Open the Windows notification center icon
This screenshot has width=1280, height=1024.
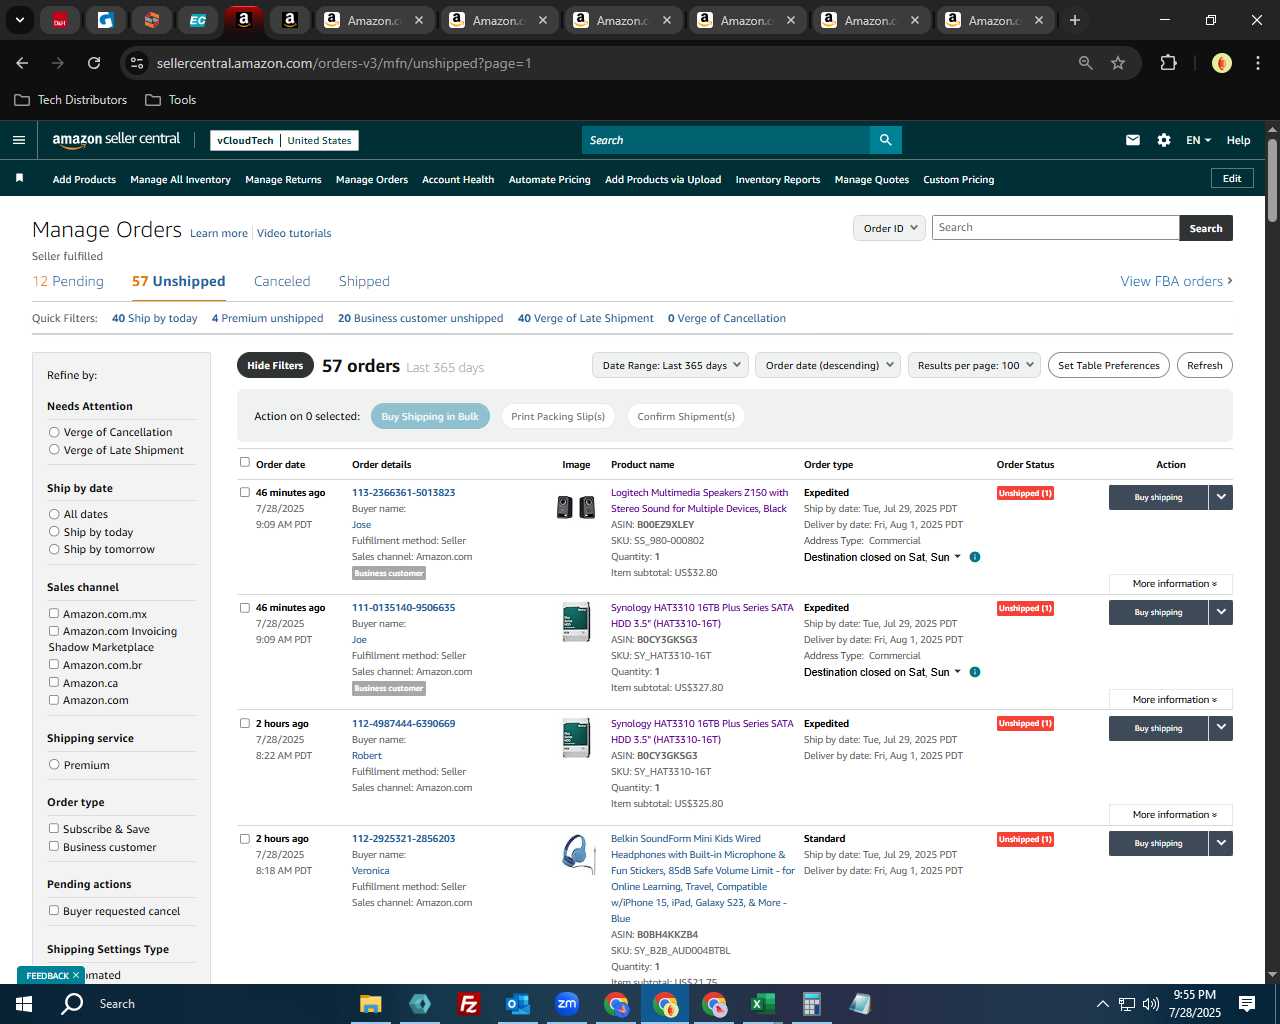pyautogui.click(x=1246, y=1003)
